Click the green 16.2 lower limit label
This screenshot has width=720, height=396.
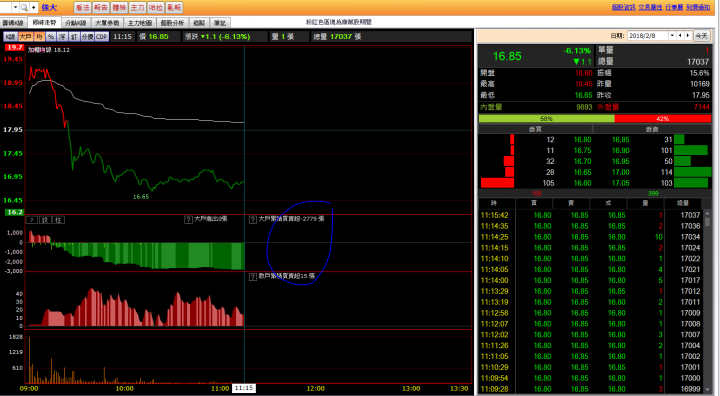point(14,212)
